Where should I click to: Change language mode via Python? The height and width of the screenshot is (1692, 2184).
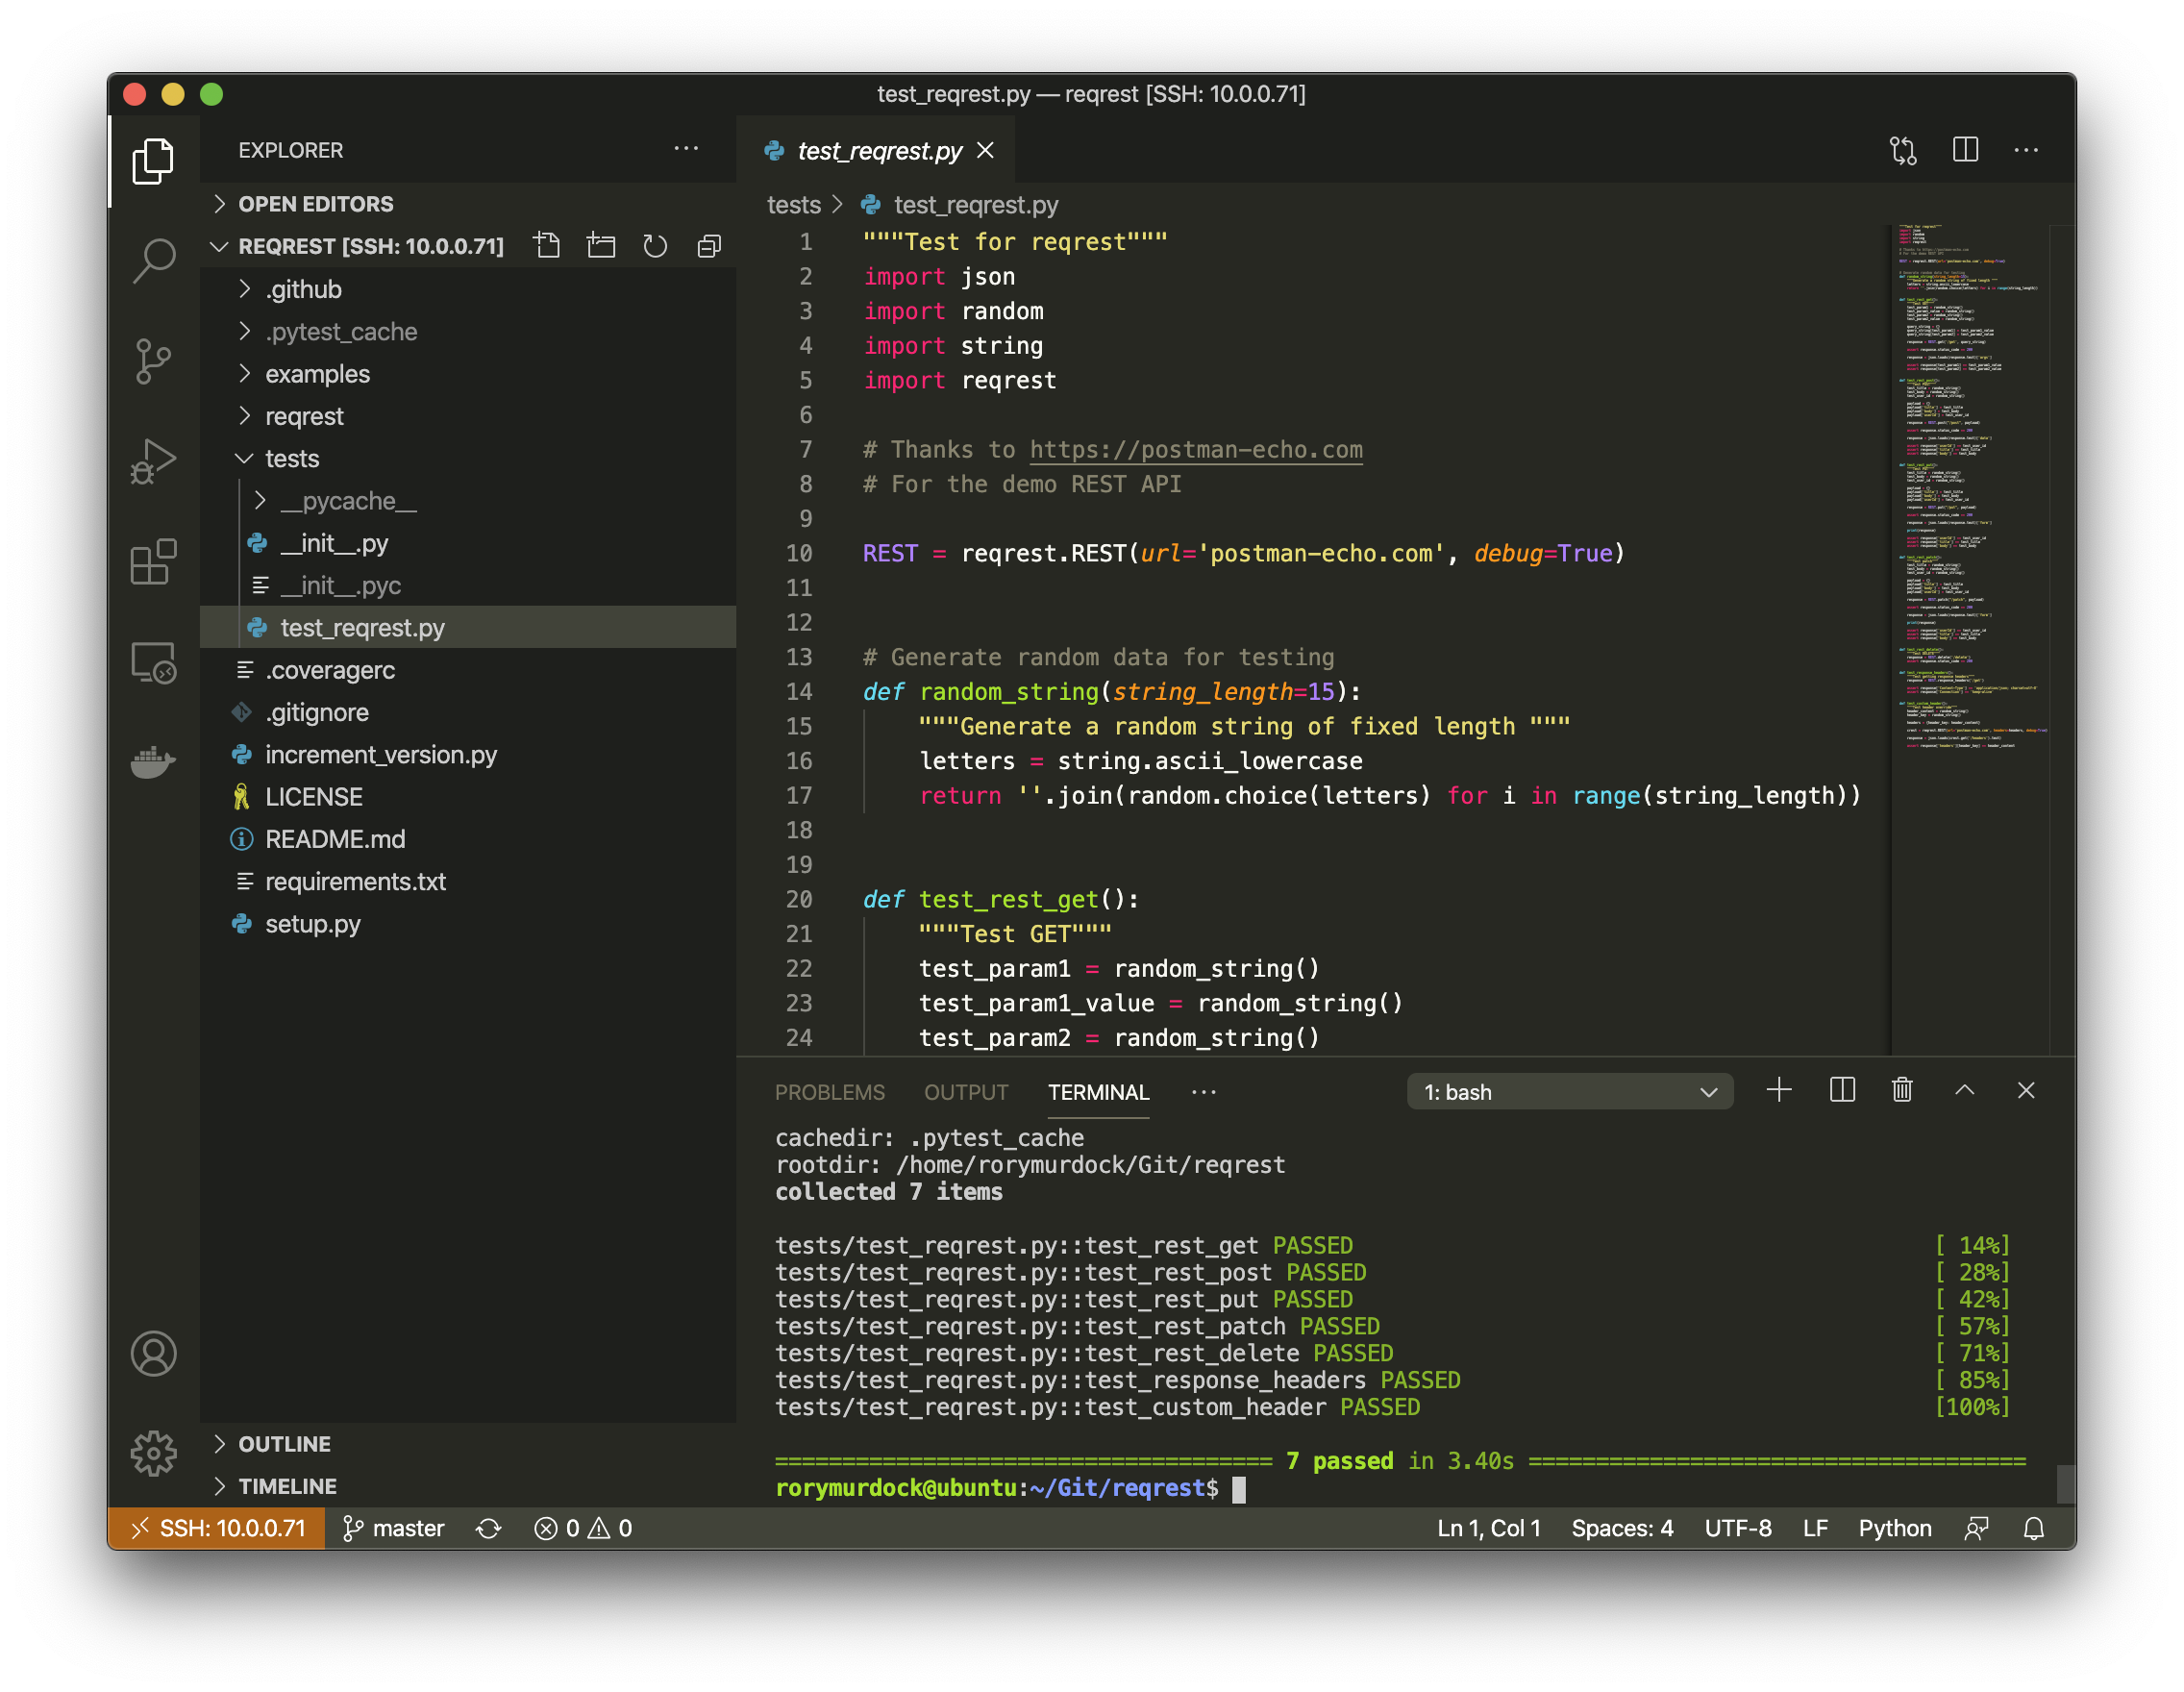[x=1894, y=1528]
